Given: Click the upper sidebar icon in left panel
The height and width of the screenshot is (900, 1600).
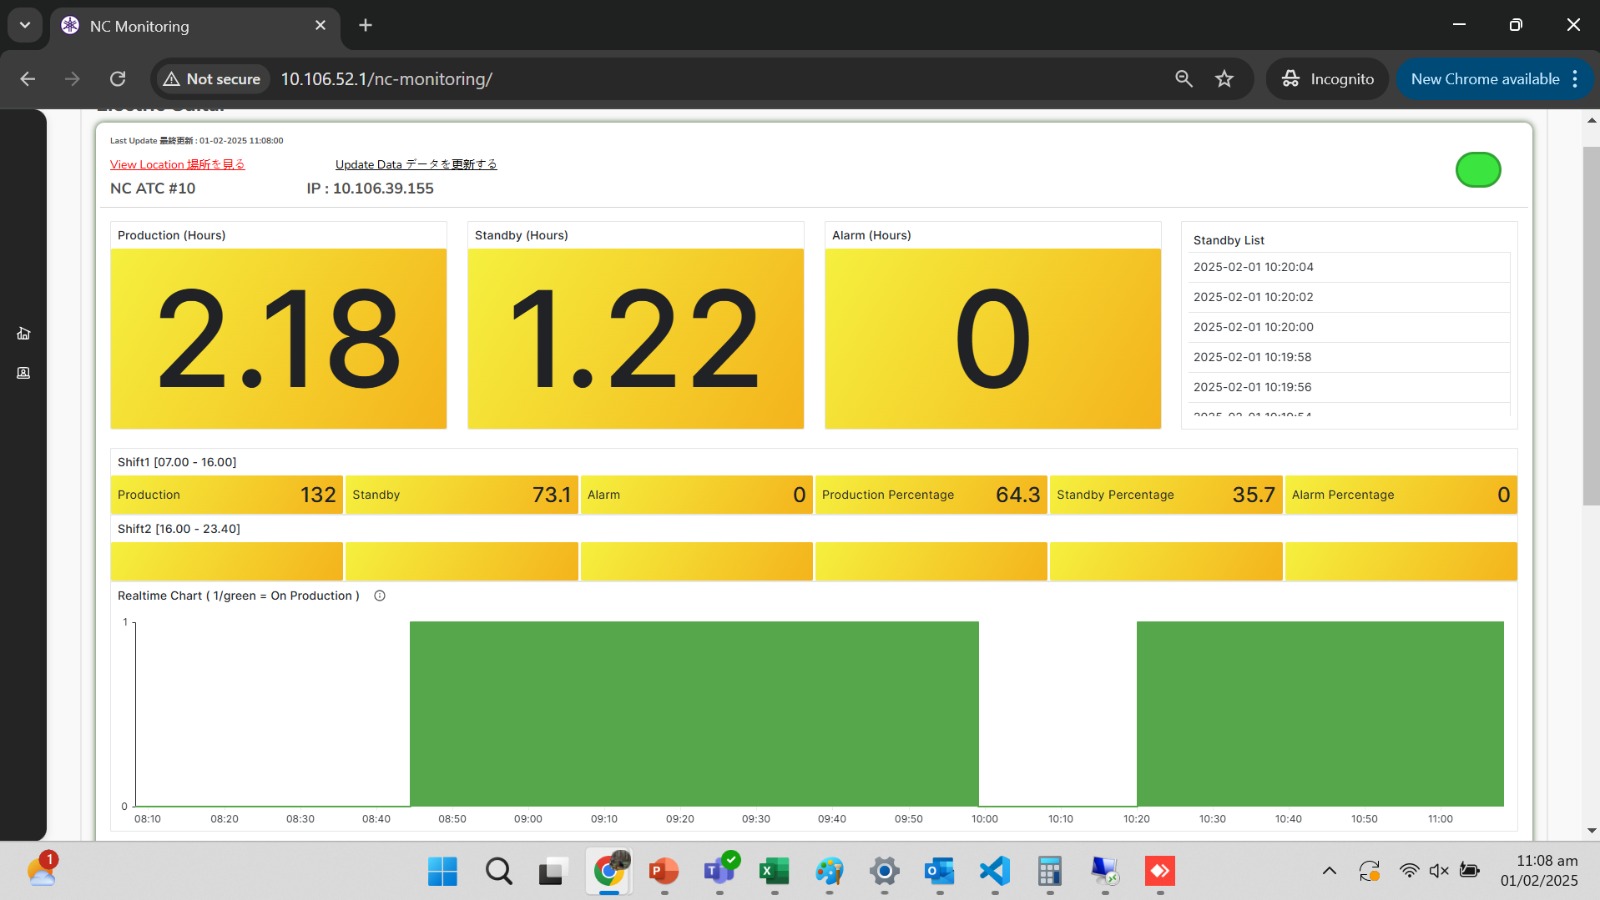Looking at the screenshot, I should click(23, 333).
